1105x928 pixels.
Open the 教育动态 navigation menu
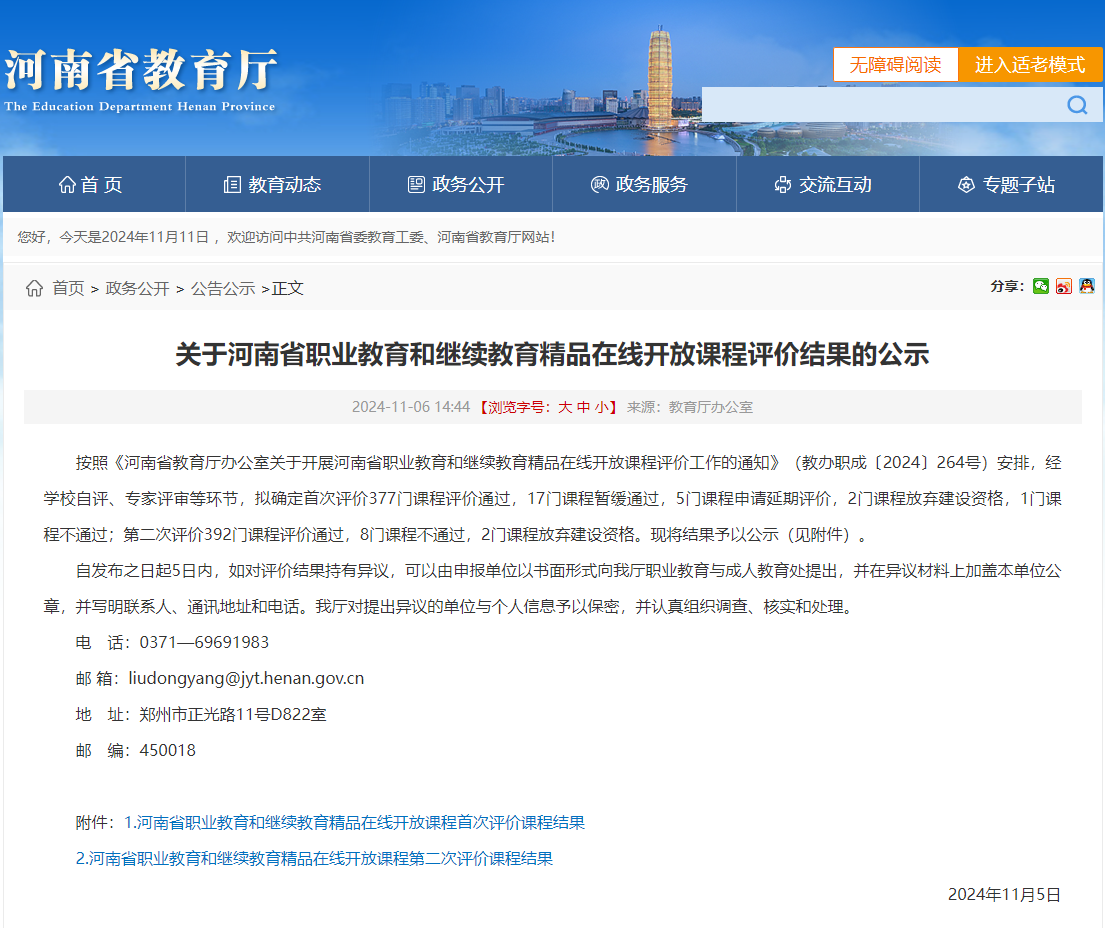[273, 184]
